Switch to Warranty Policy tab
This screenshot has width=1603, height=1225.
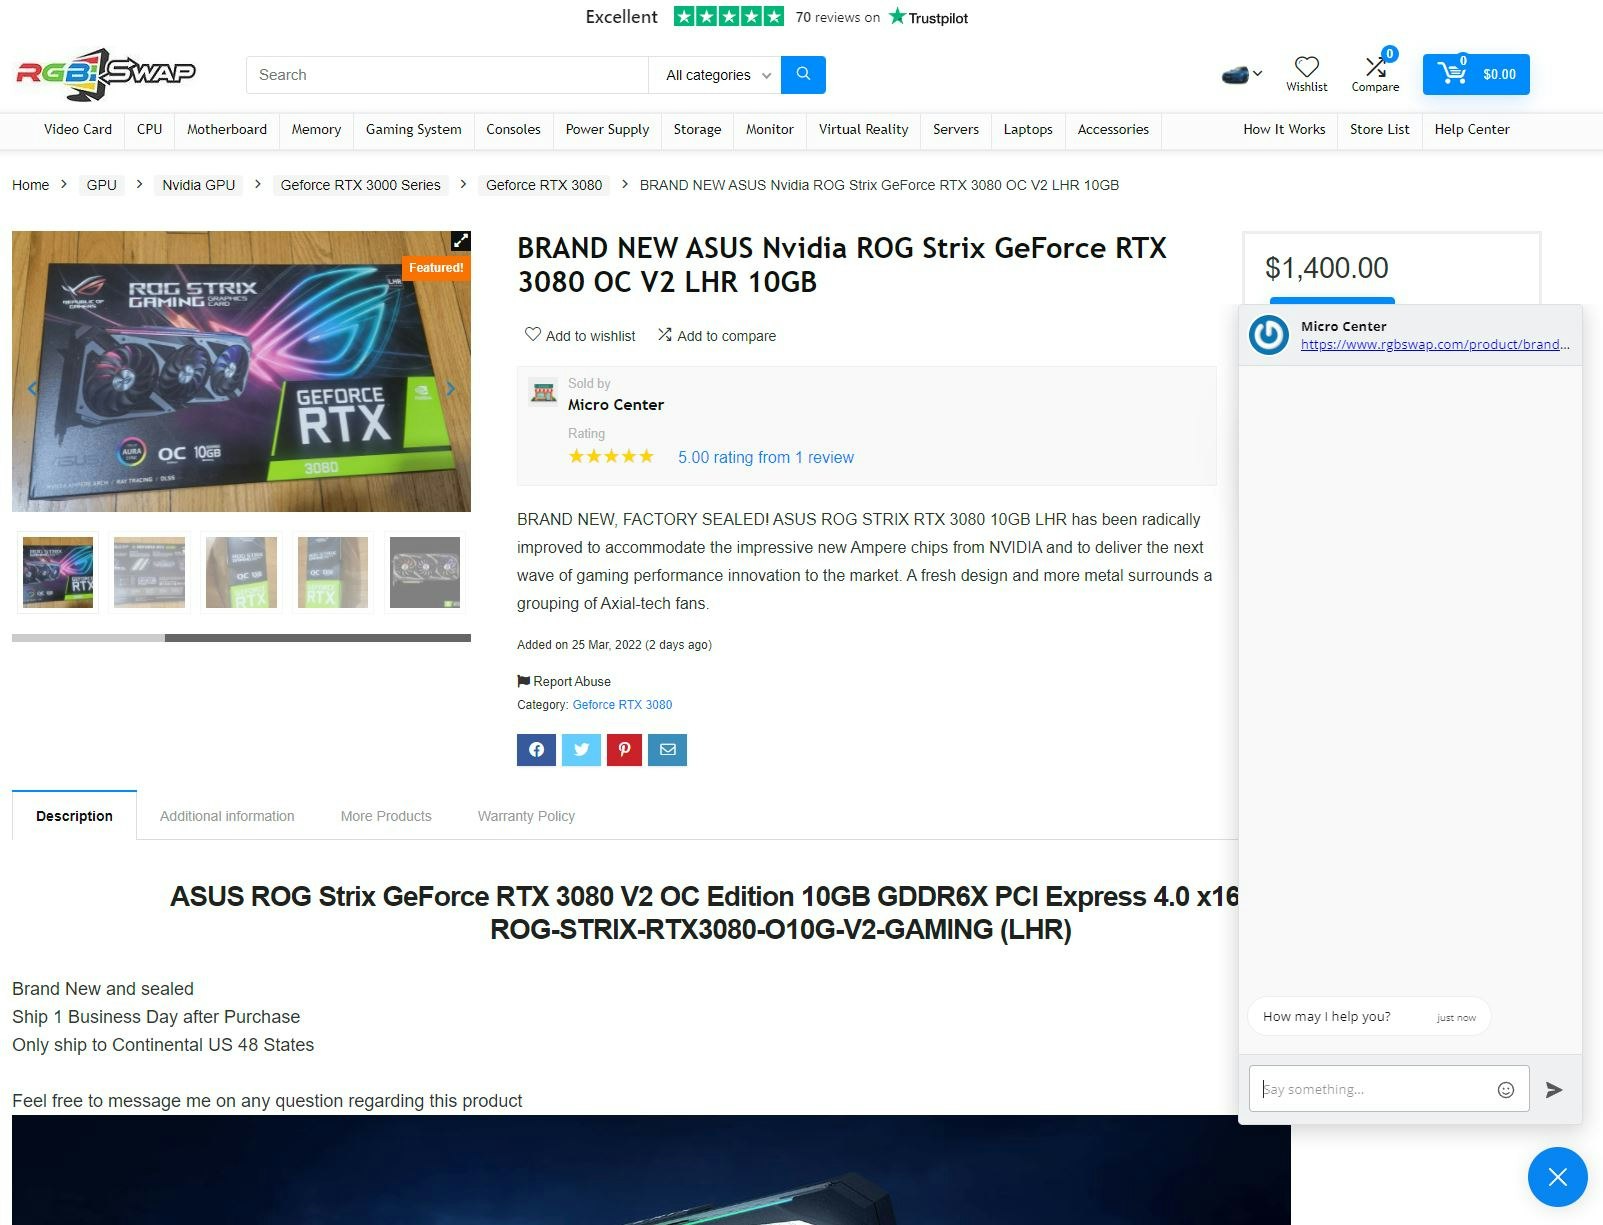(526, 816)
